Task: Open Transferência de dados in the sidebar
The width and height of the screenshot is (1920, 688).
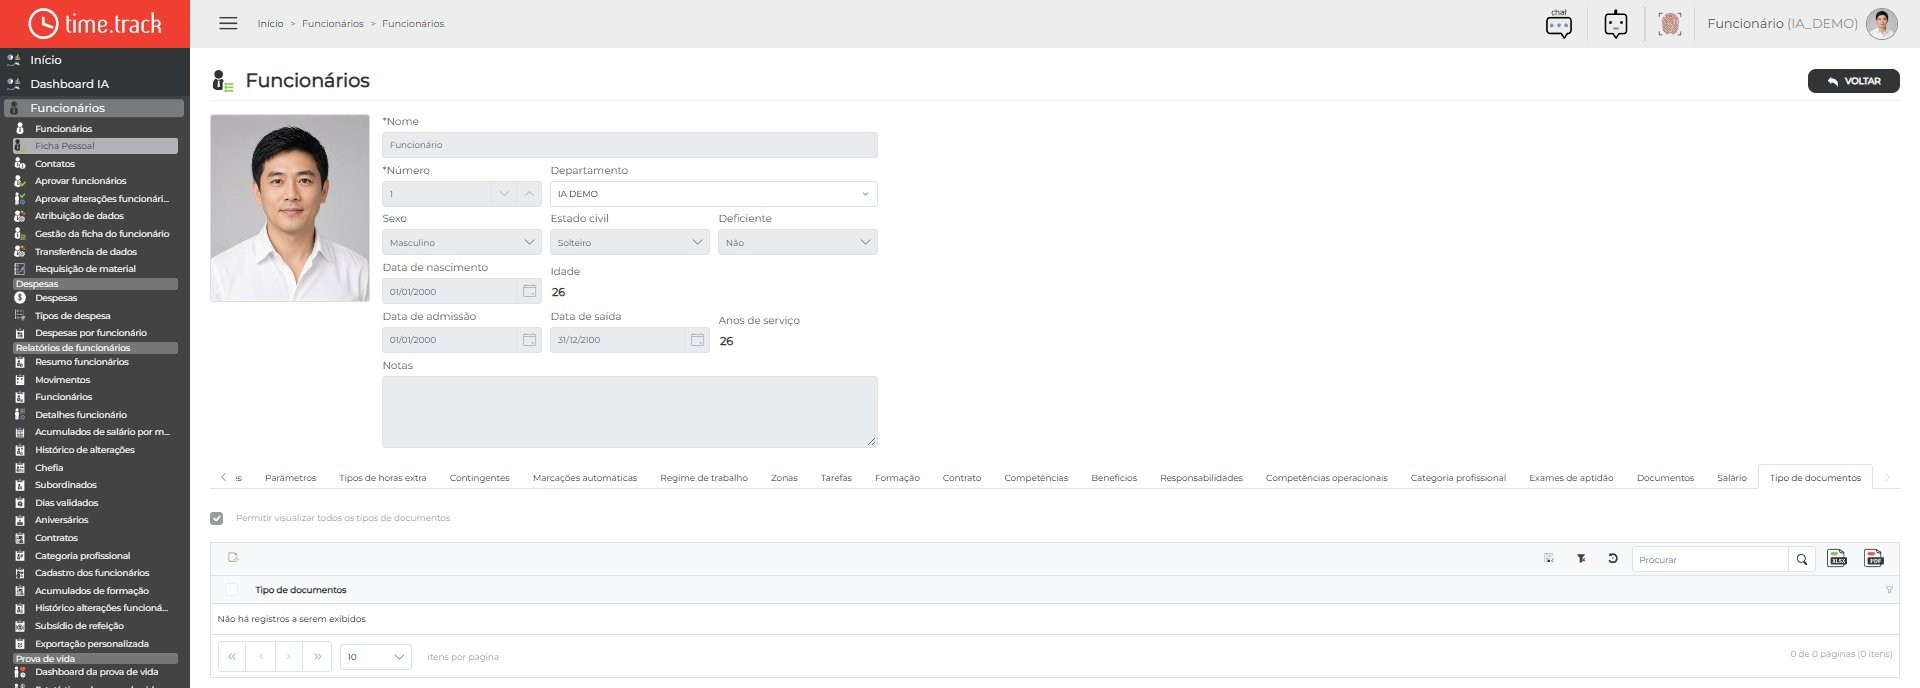Action: (86, 252)
